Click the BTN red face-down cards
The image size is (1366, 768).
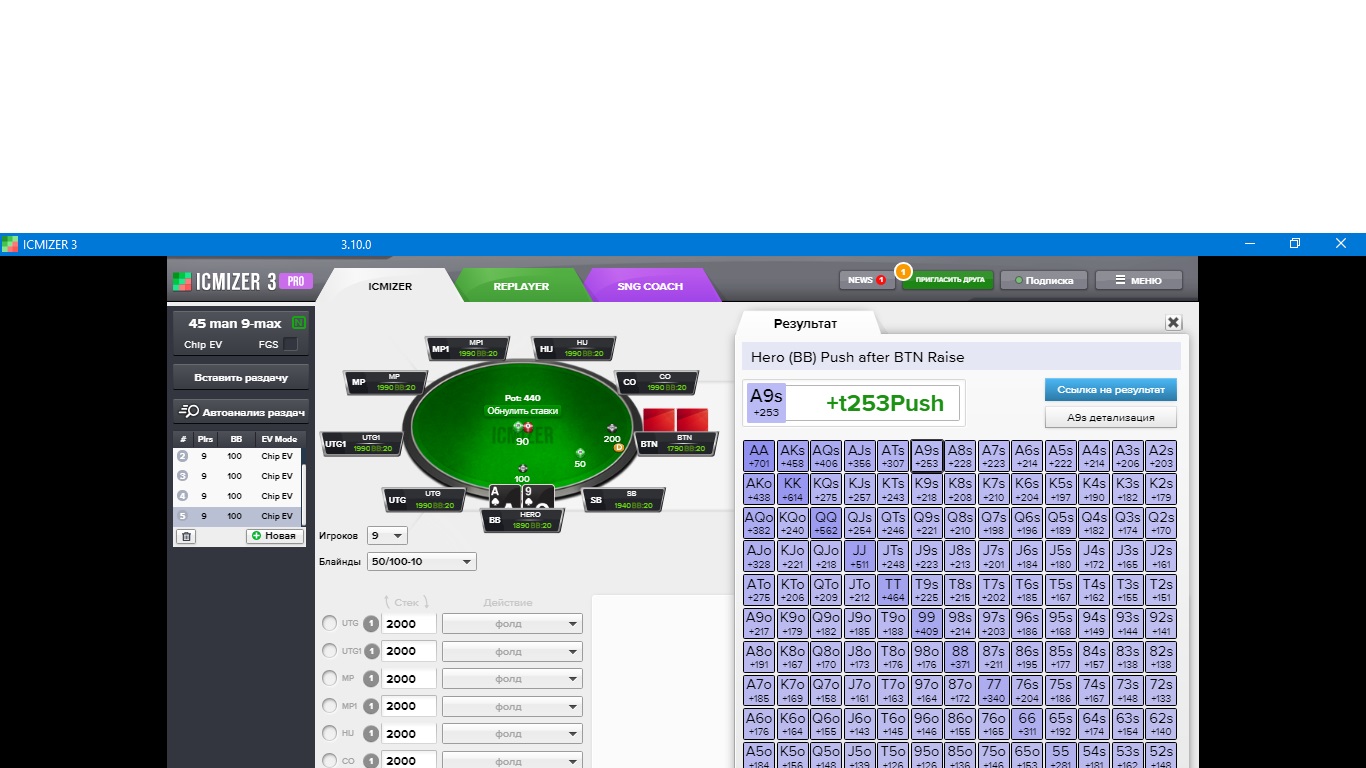[675, 420]
